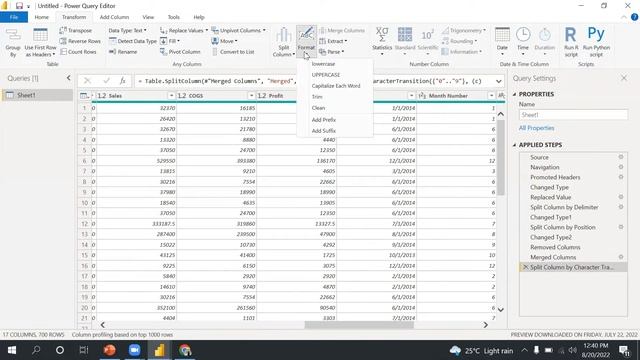Close the Query Settings pane
This screenshot has width=640, height=360.
(624, 78)
